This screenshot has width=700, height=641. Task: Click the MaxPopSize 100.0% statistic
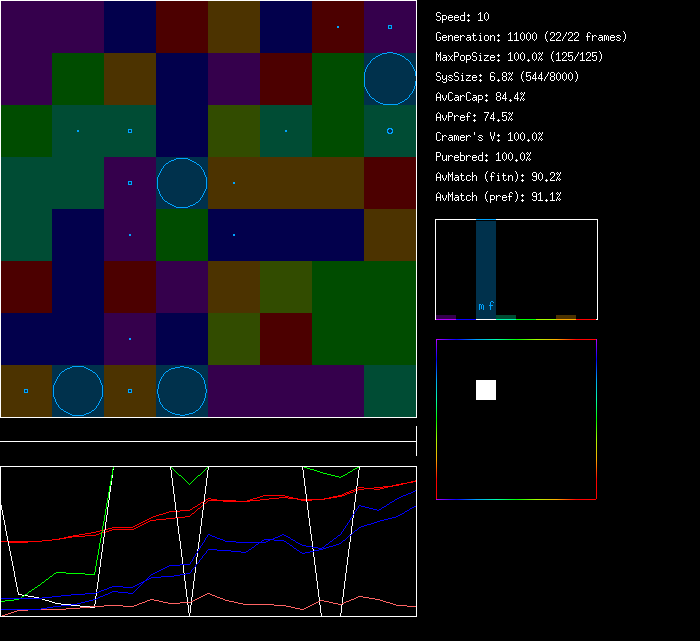tap(519, 57)
